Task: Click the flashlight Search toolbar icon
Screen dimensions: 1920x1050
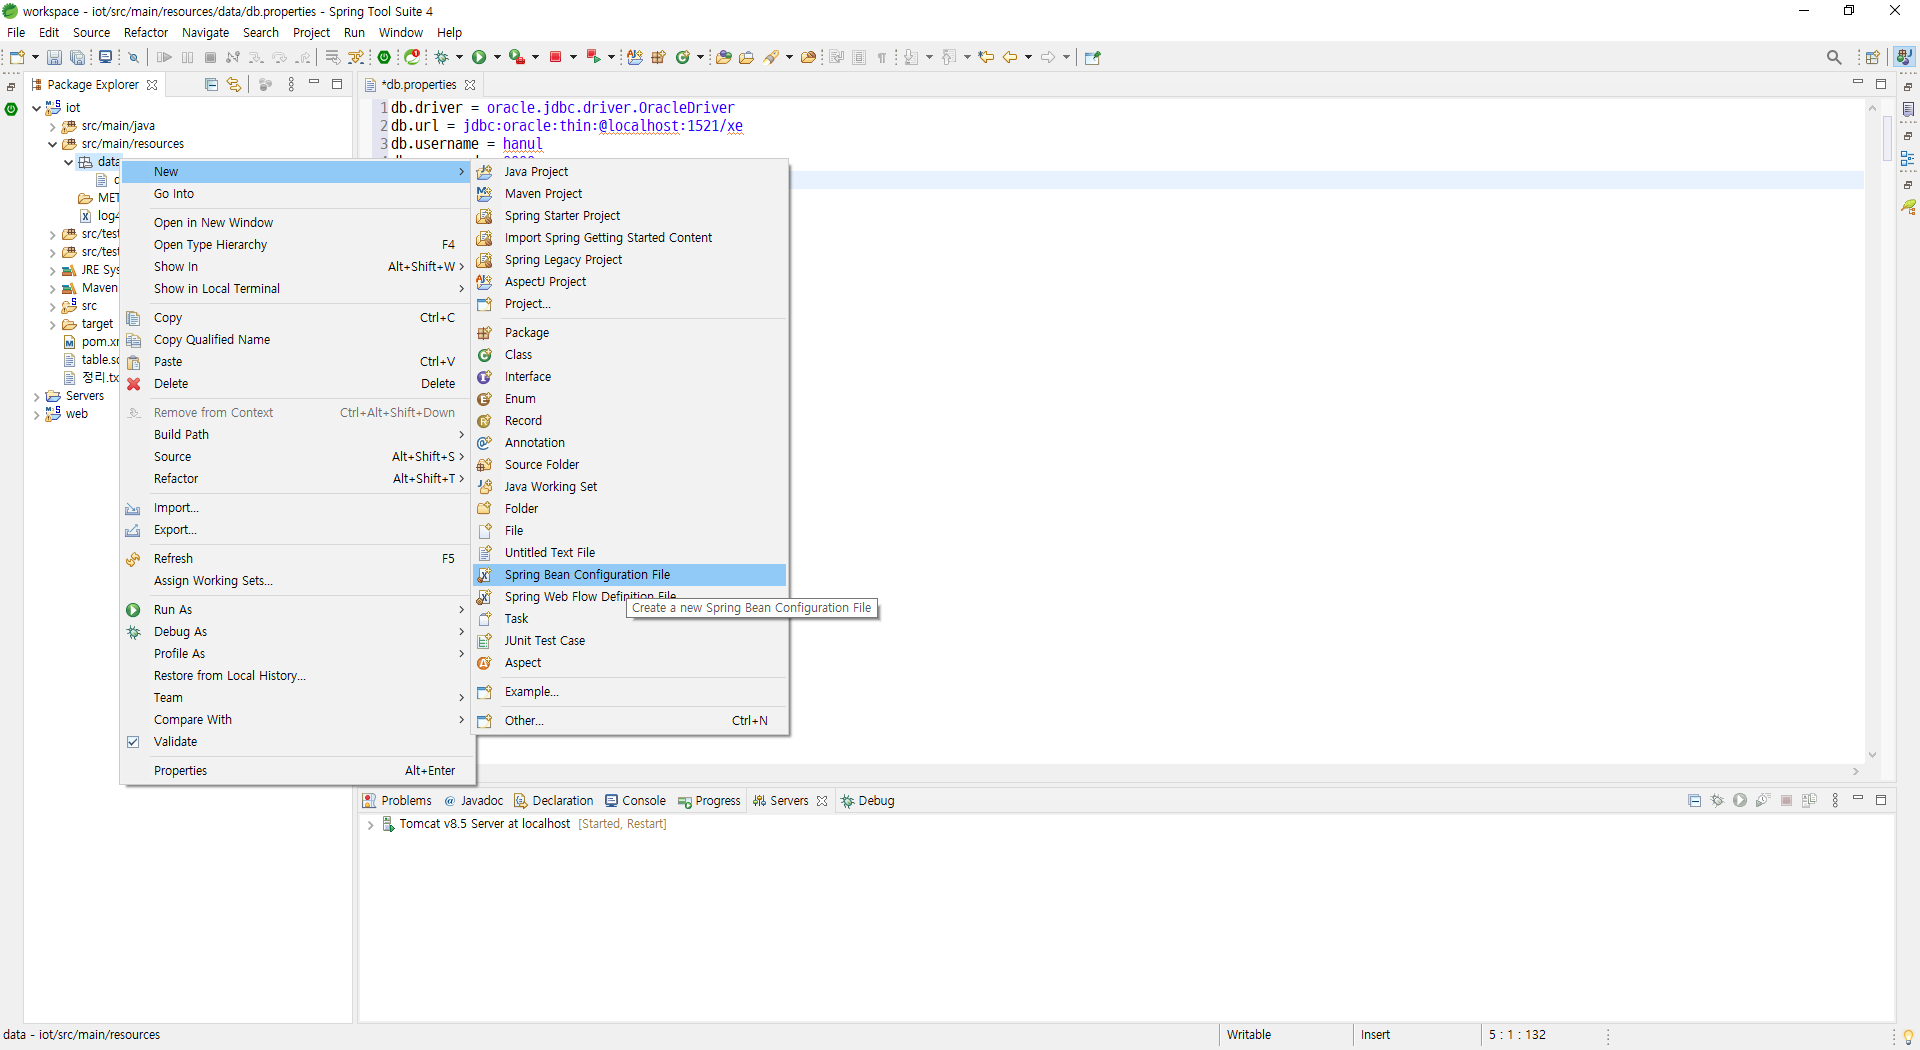Action: [x=771, y=57]
